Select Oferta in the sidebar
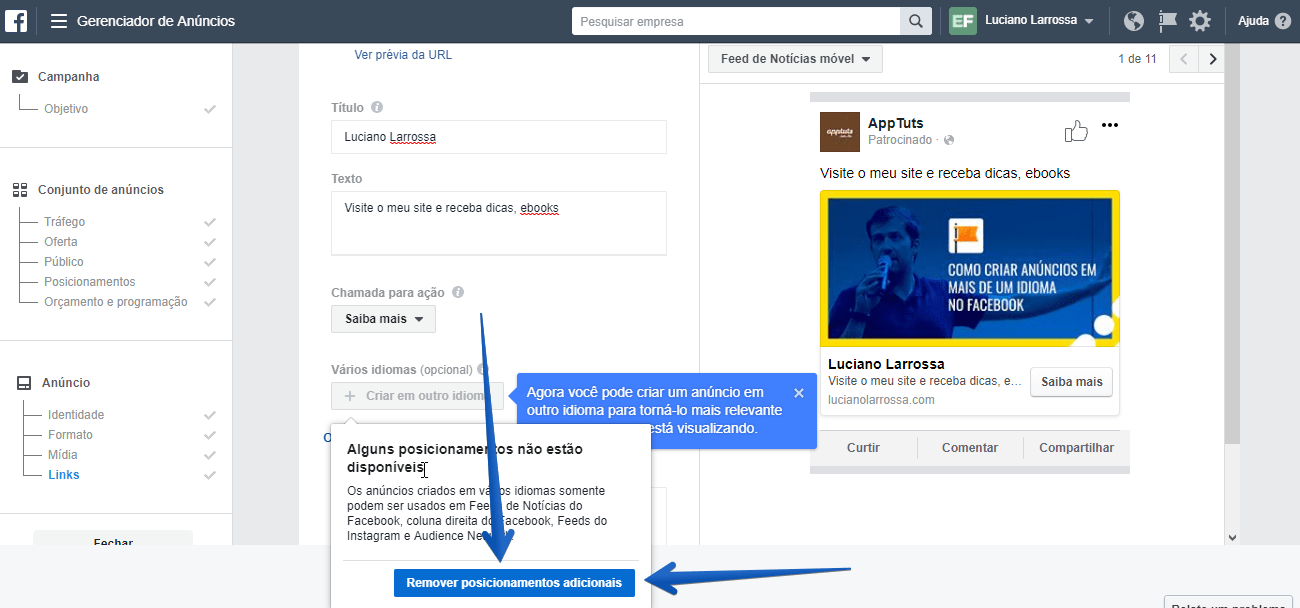 tap(61, 242)
